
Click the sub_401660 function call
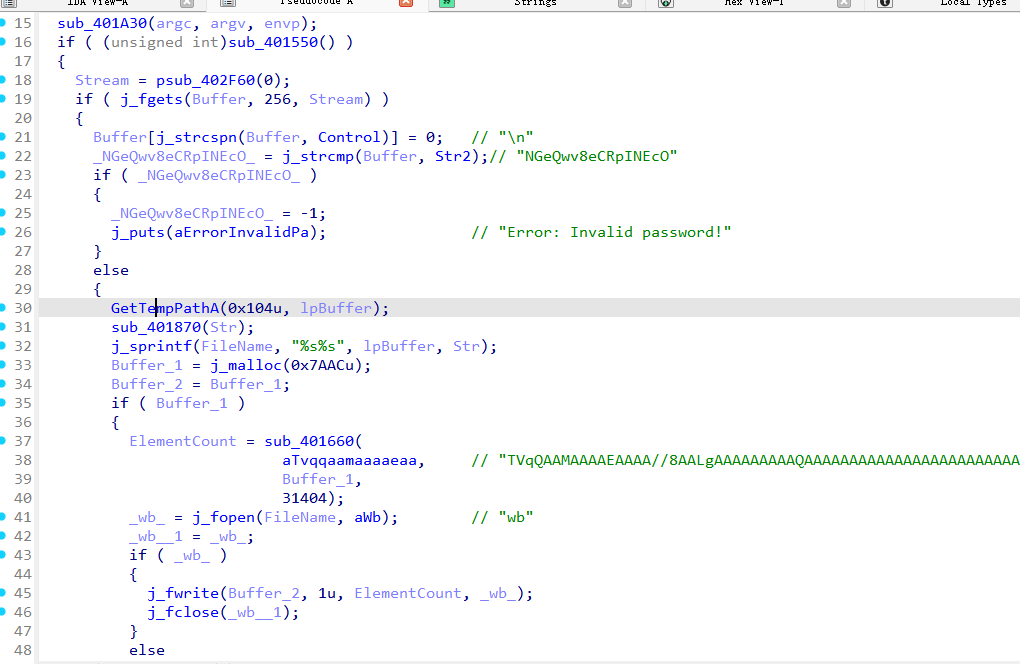tap(309, 442)
